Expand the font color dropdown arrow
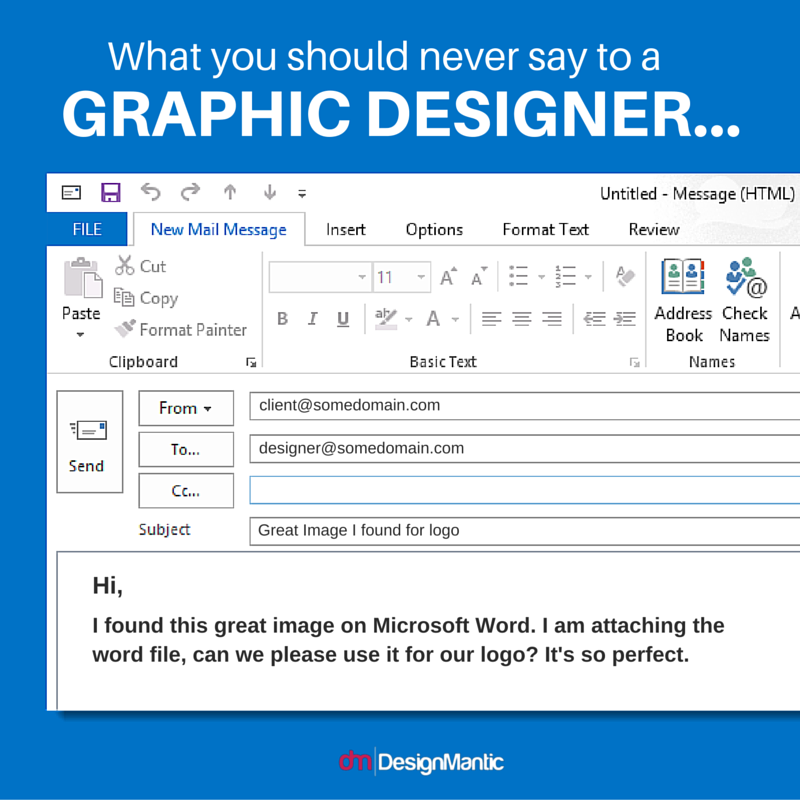This screenshot has height=800, width=800. click(x=455, y=320)
